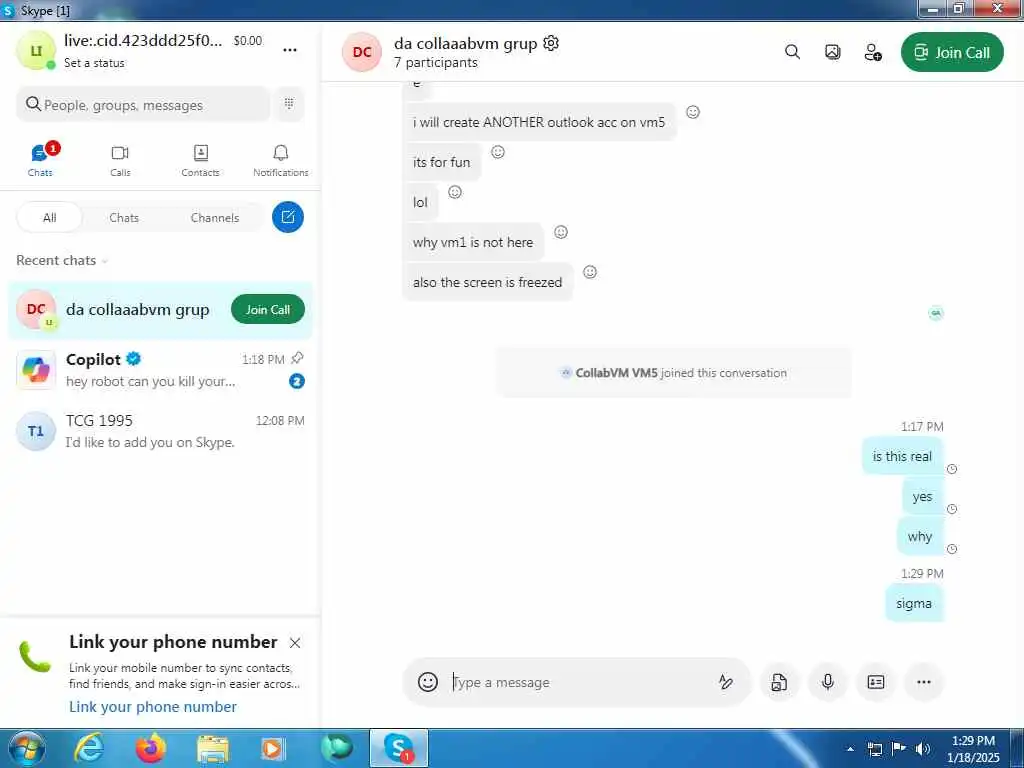This screenshot has height=768, width=1024.
Task: Click the pin icon on the Copilot chat
Action: pos(297,357)
